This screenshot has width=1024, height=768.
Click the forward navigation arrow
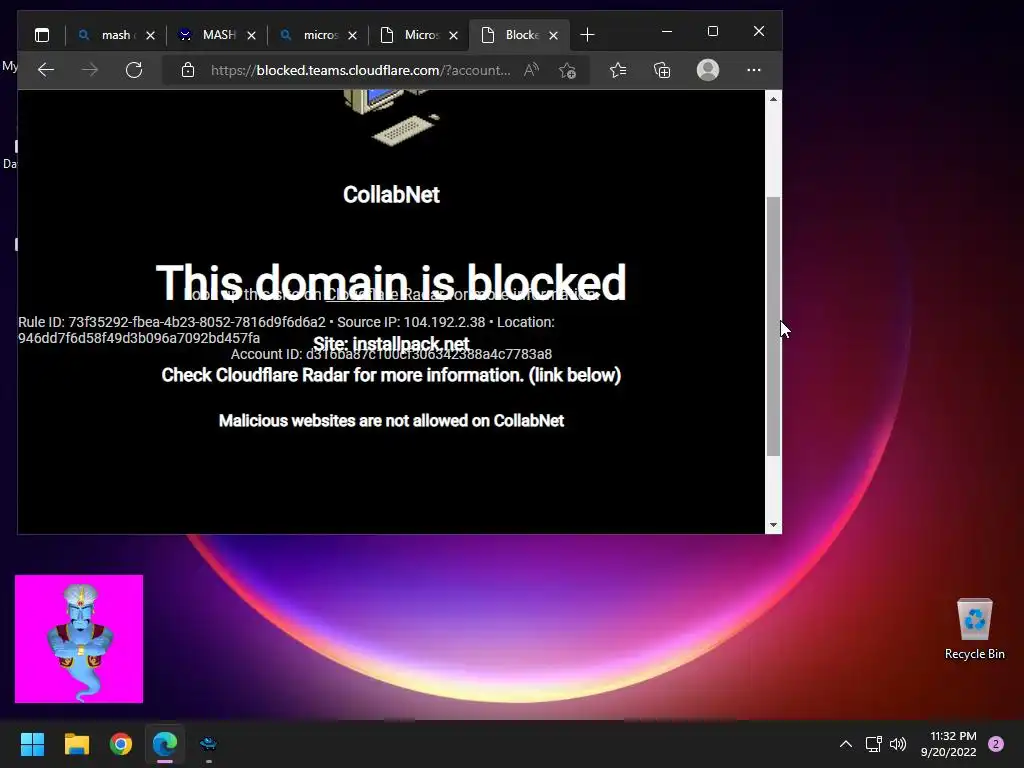(89, 70)
